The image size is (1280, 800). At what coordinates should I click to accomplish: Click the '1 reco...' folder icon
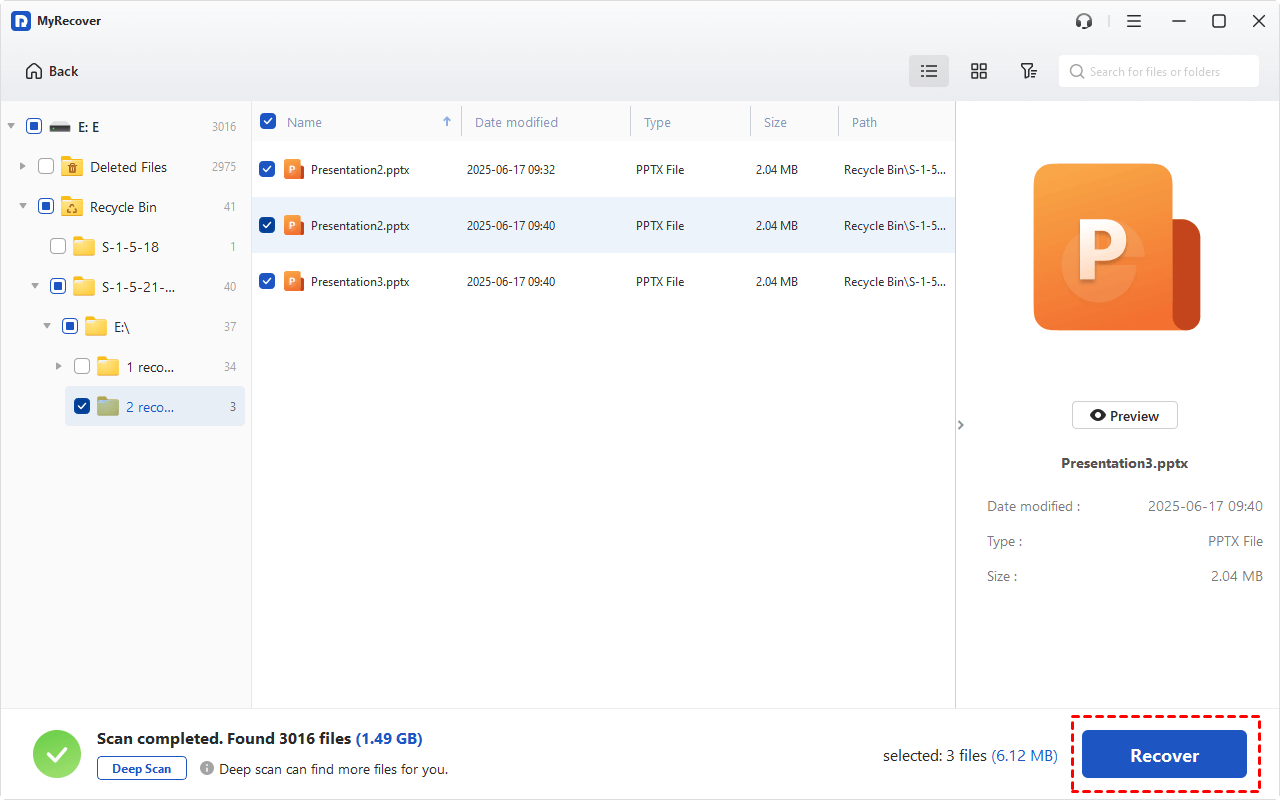pos(107,367)
